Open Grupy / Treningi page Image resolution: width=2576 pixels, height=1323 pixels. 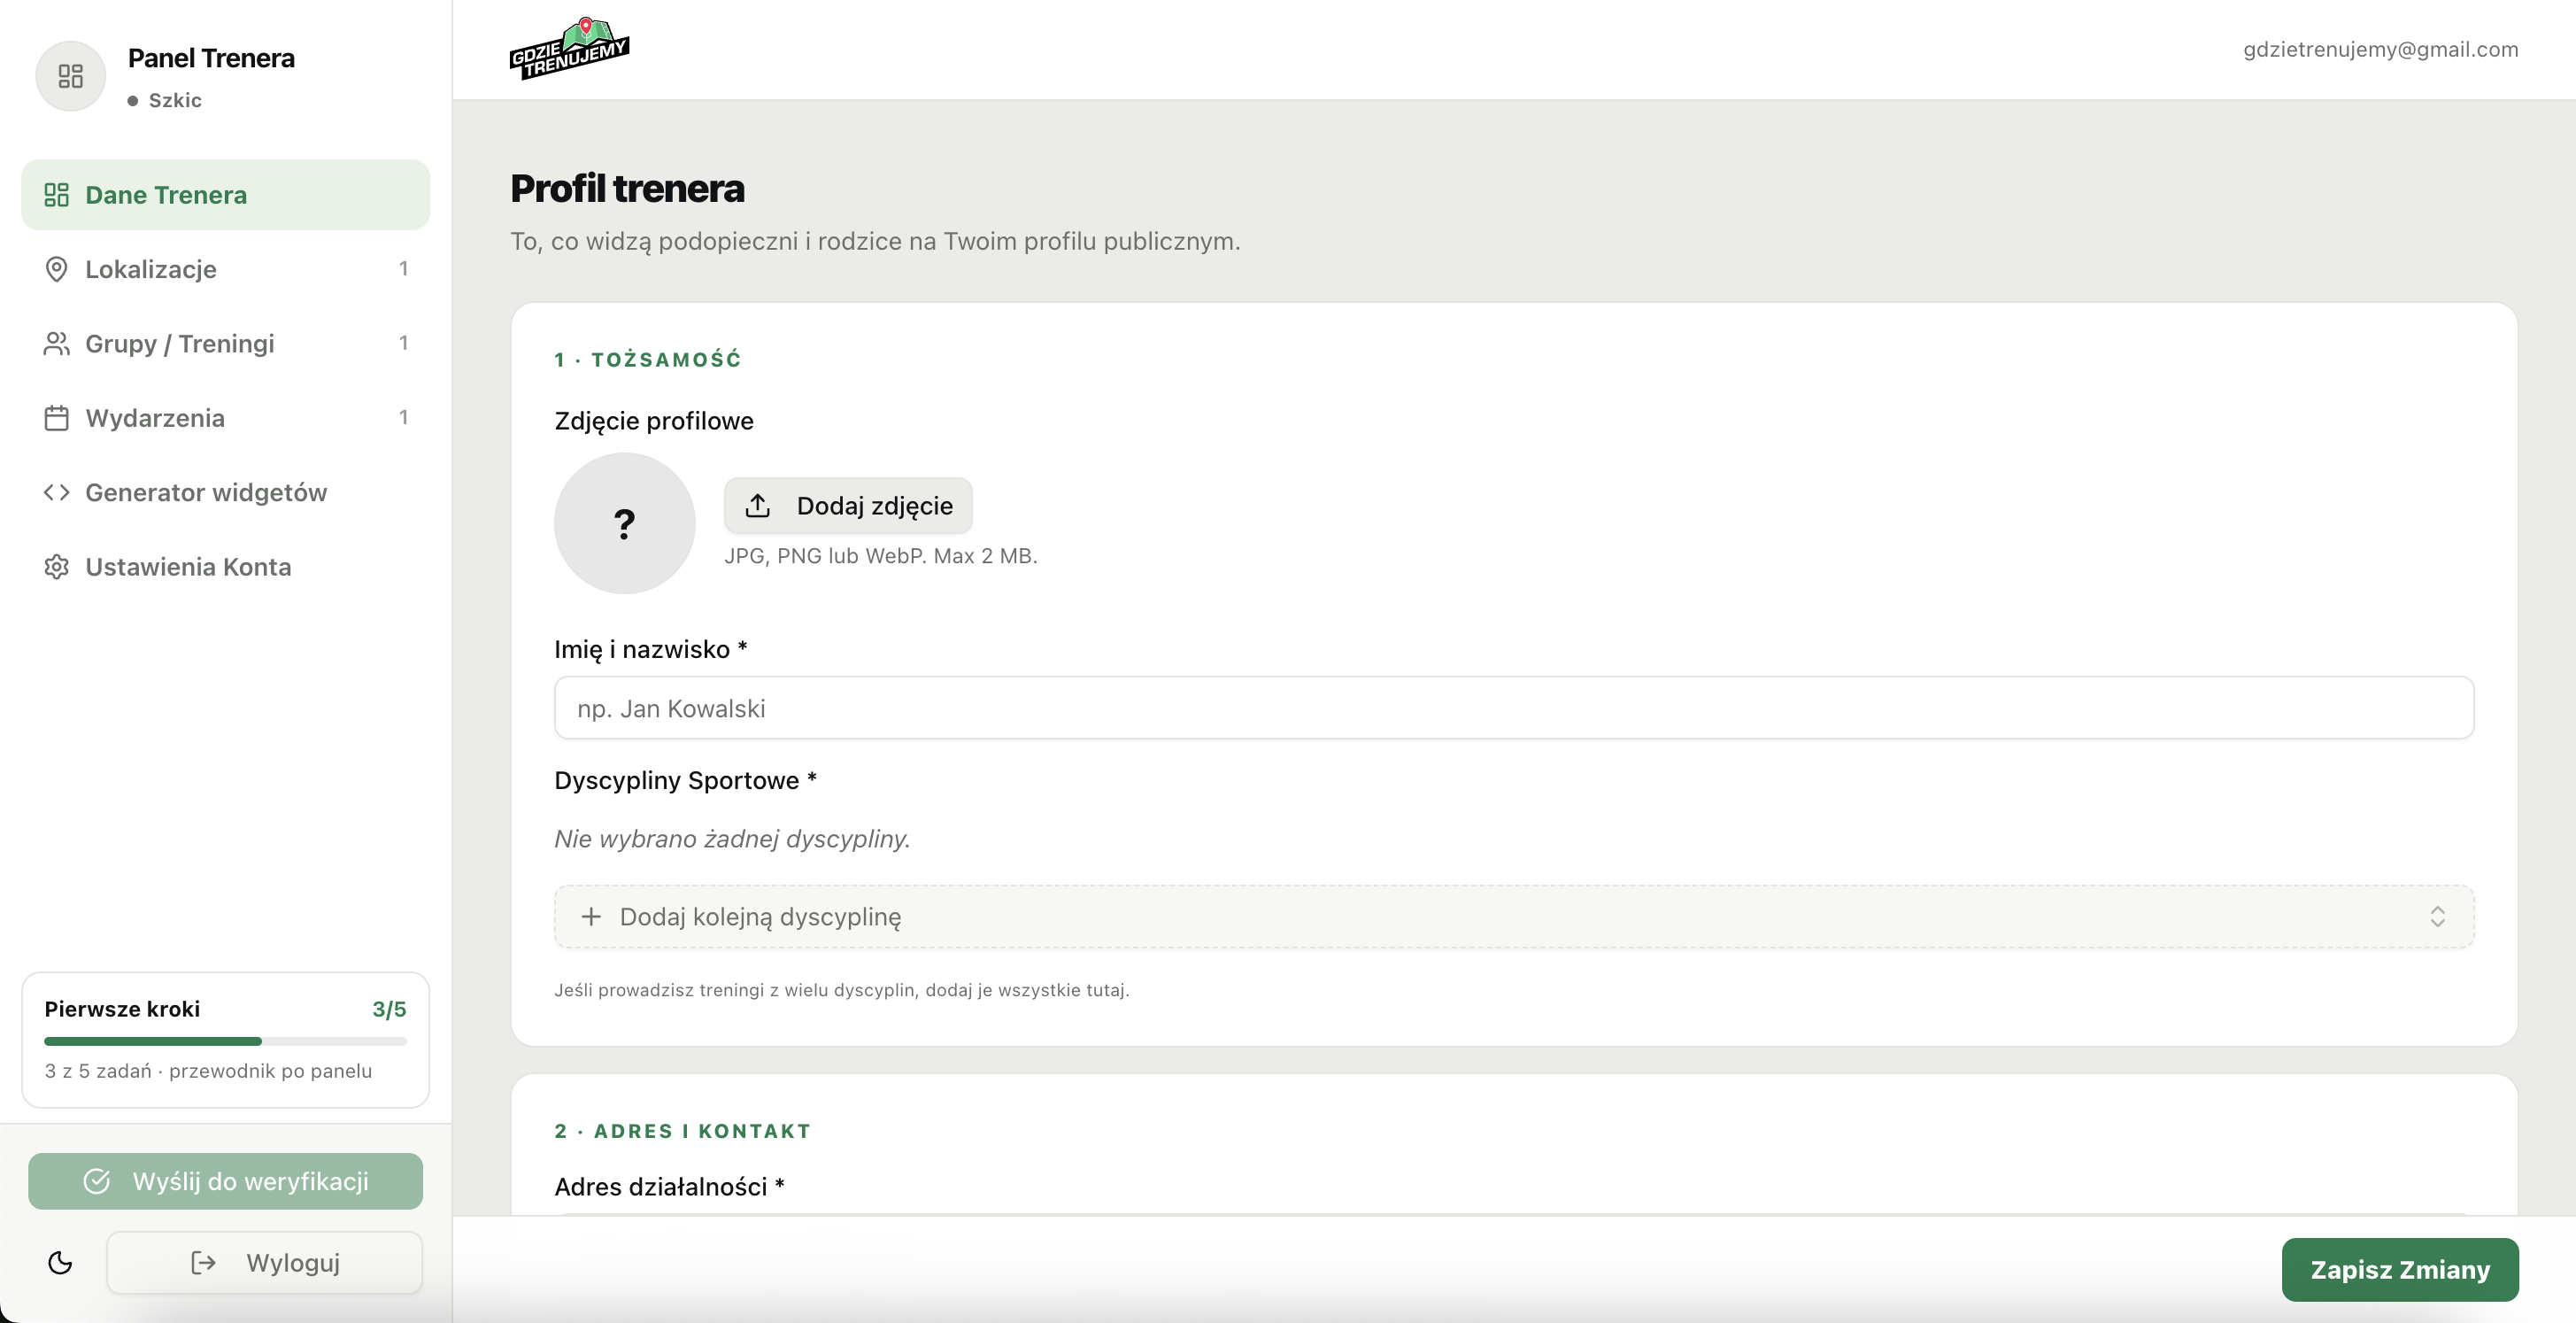[x=225, y=343]
